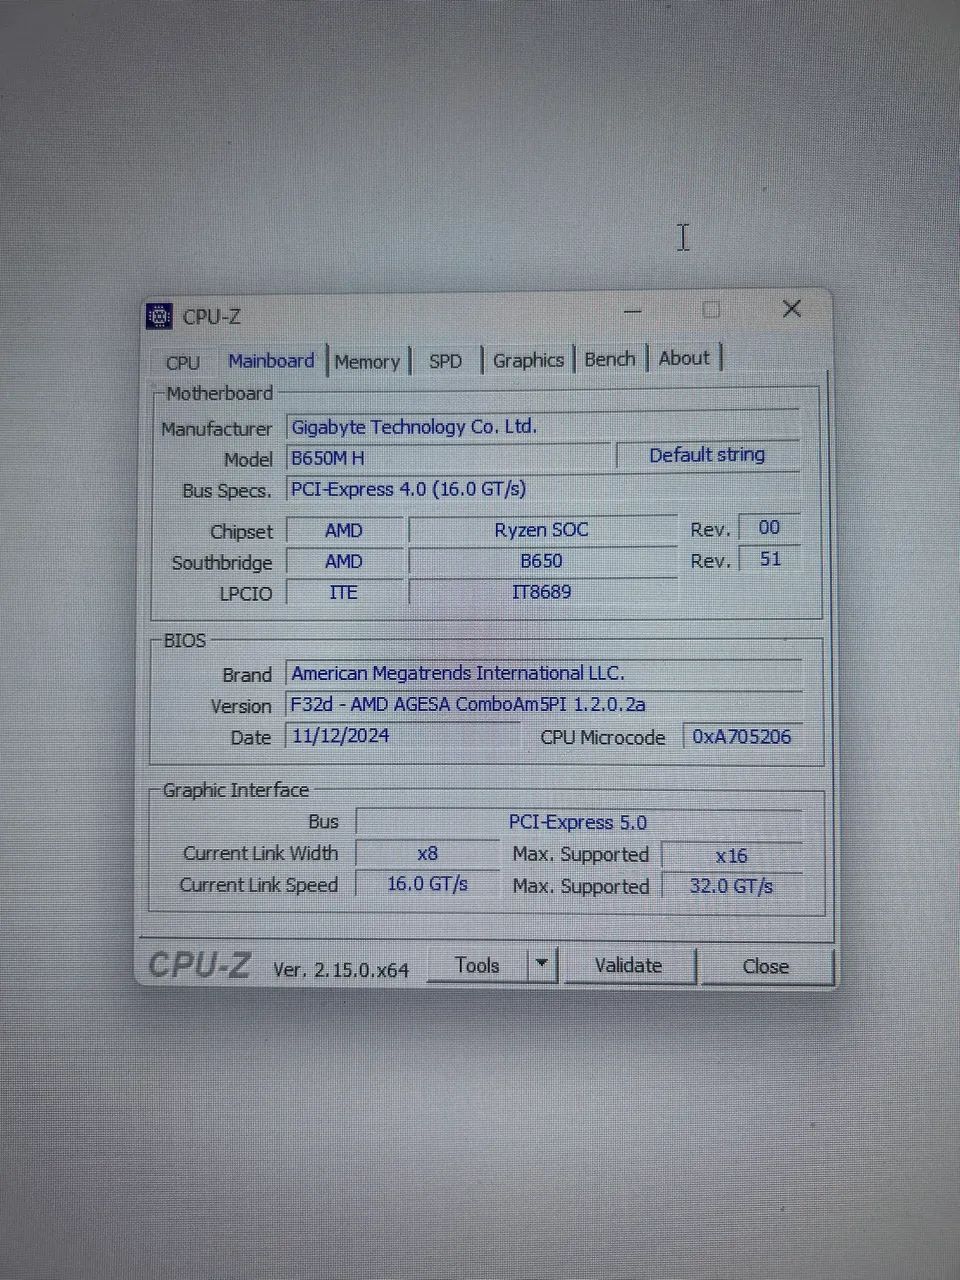Click Max. Supported link width x16

tap(731, 856)
